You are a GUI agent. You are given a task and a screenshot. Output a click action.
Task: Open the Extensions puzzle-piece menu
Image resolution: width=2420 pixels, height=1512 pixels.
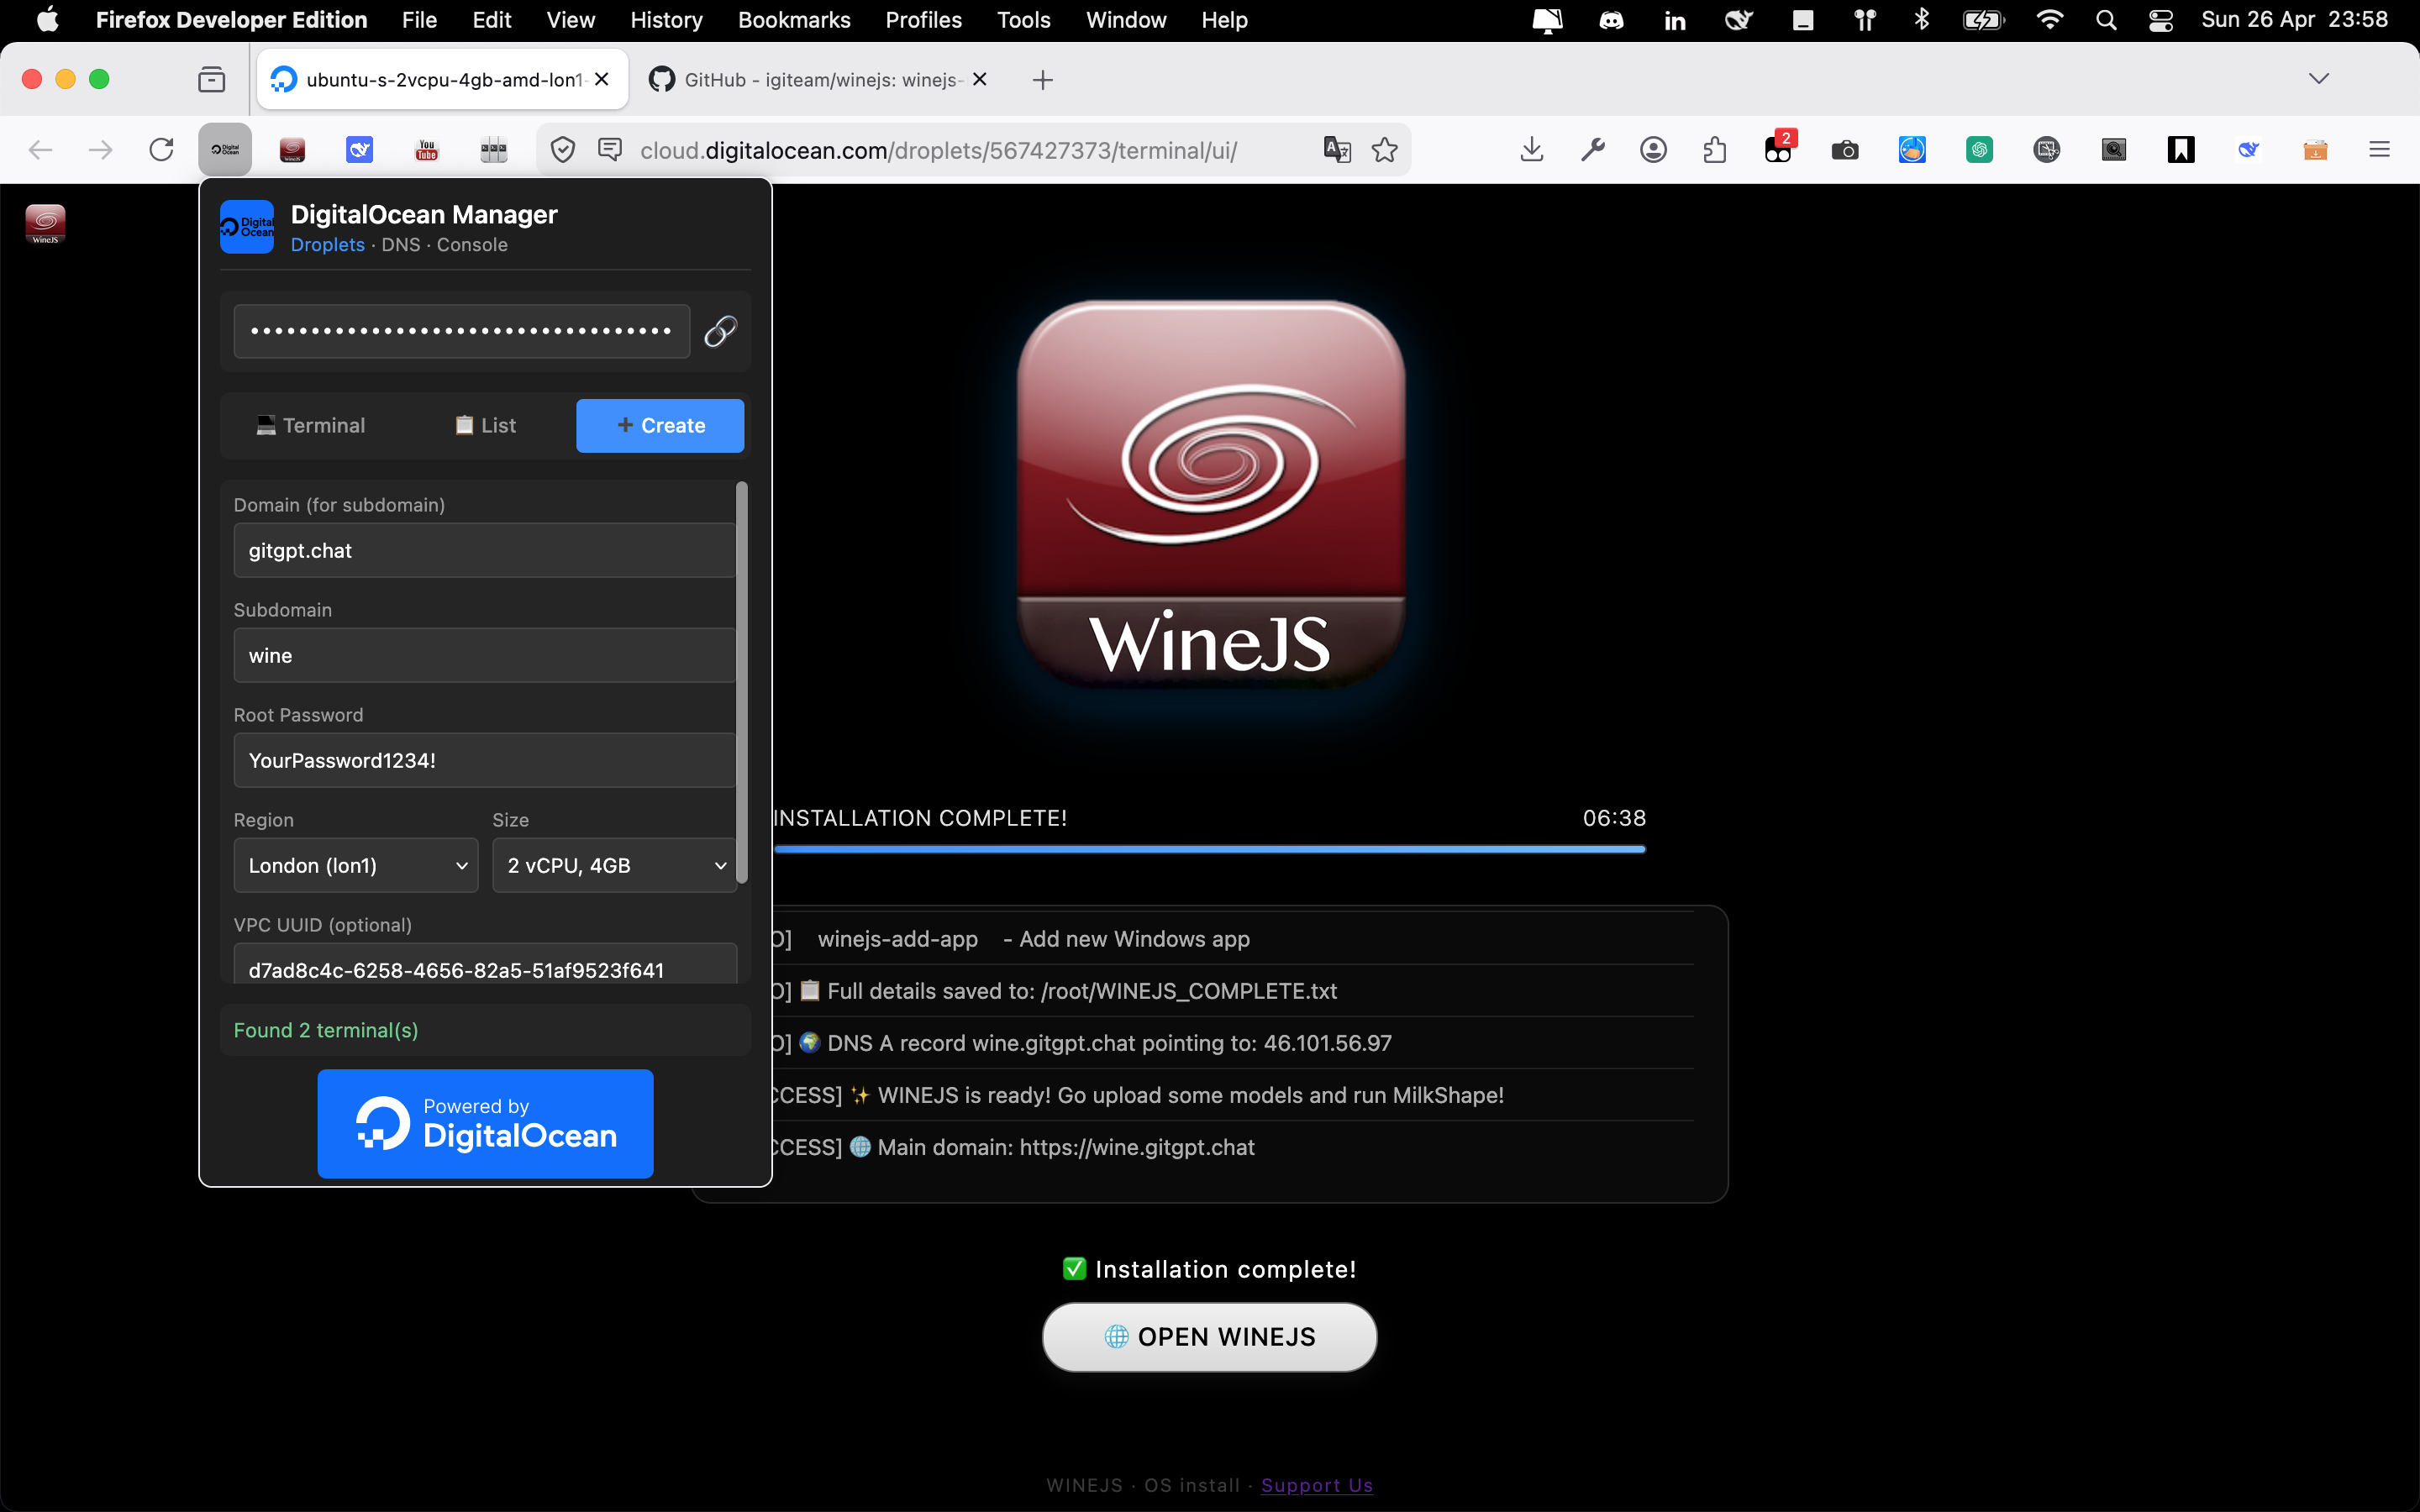click(1715, 150)
